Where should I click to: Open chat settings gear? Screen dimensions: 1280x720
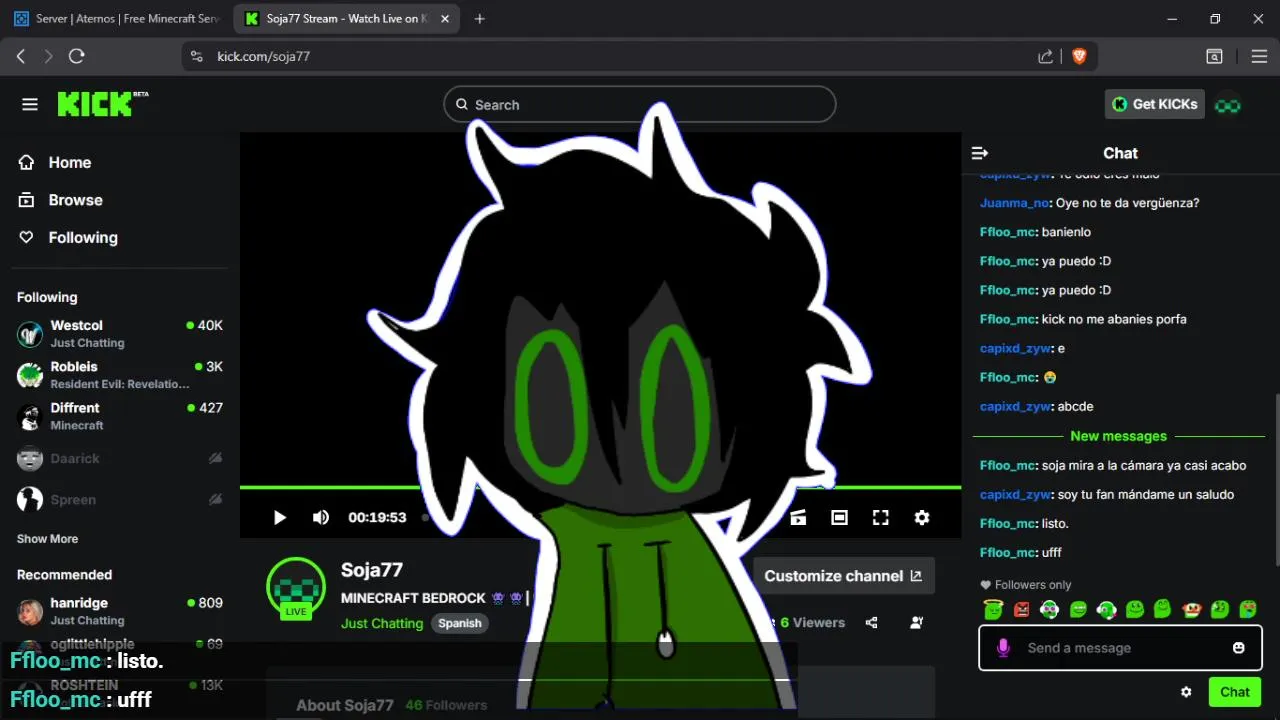(x=1186, y=692)
